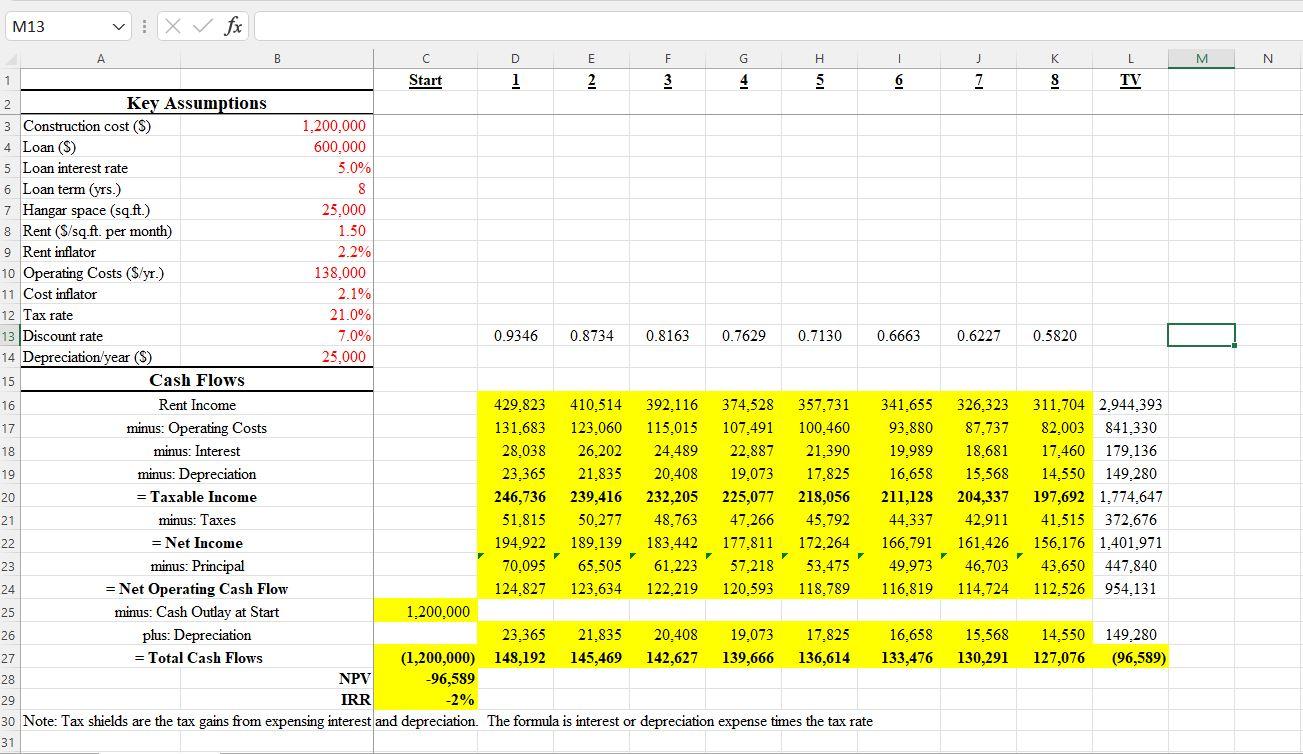Select row 13 header
This screenshot has width=1303, height=754.
tap(9, 336)
